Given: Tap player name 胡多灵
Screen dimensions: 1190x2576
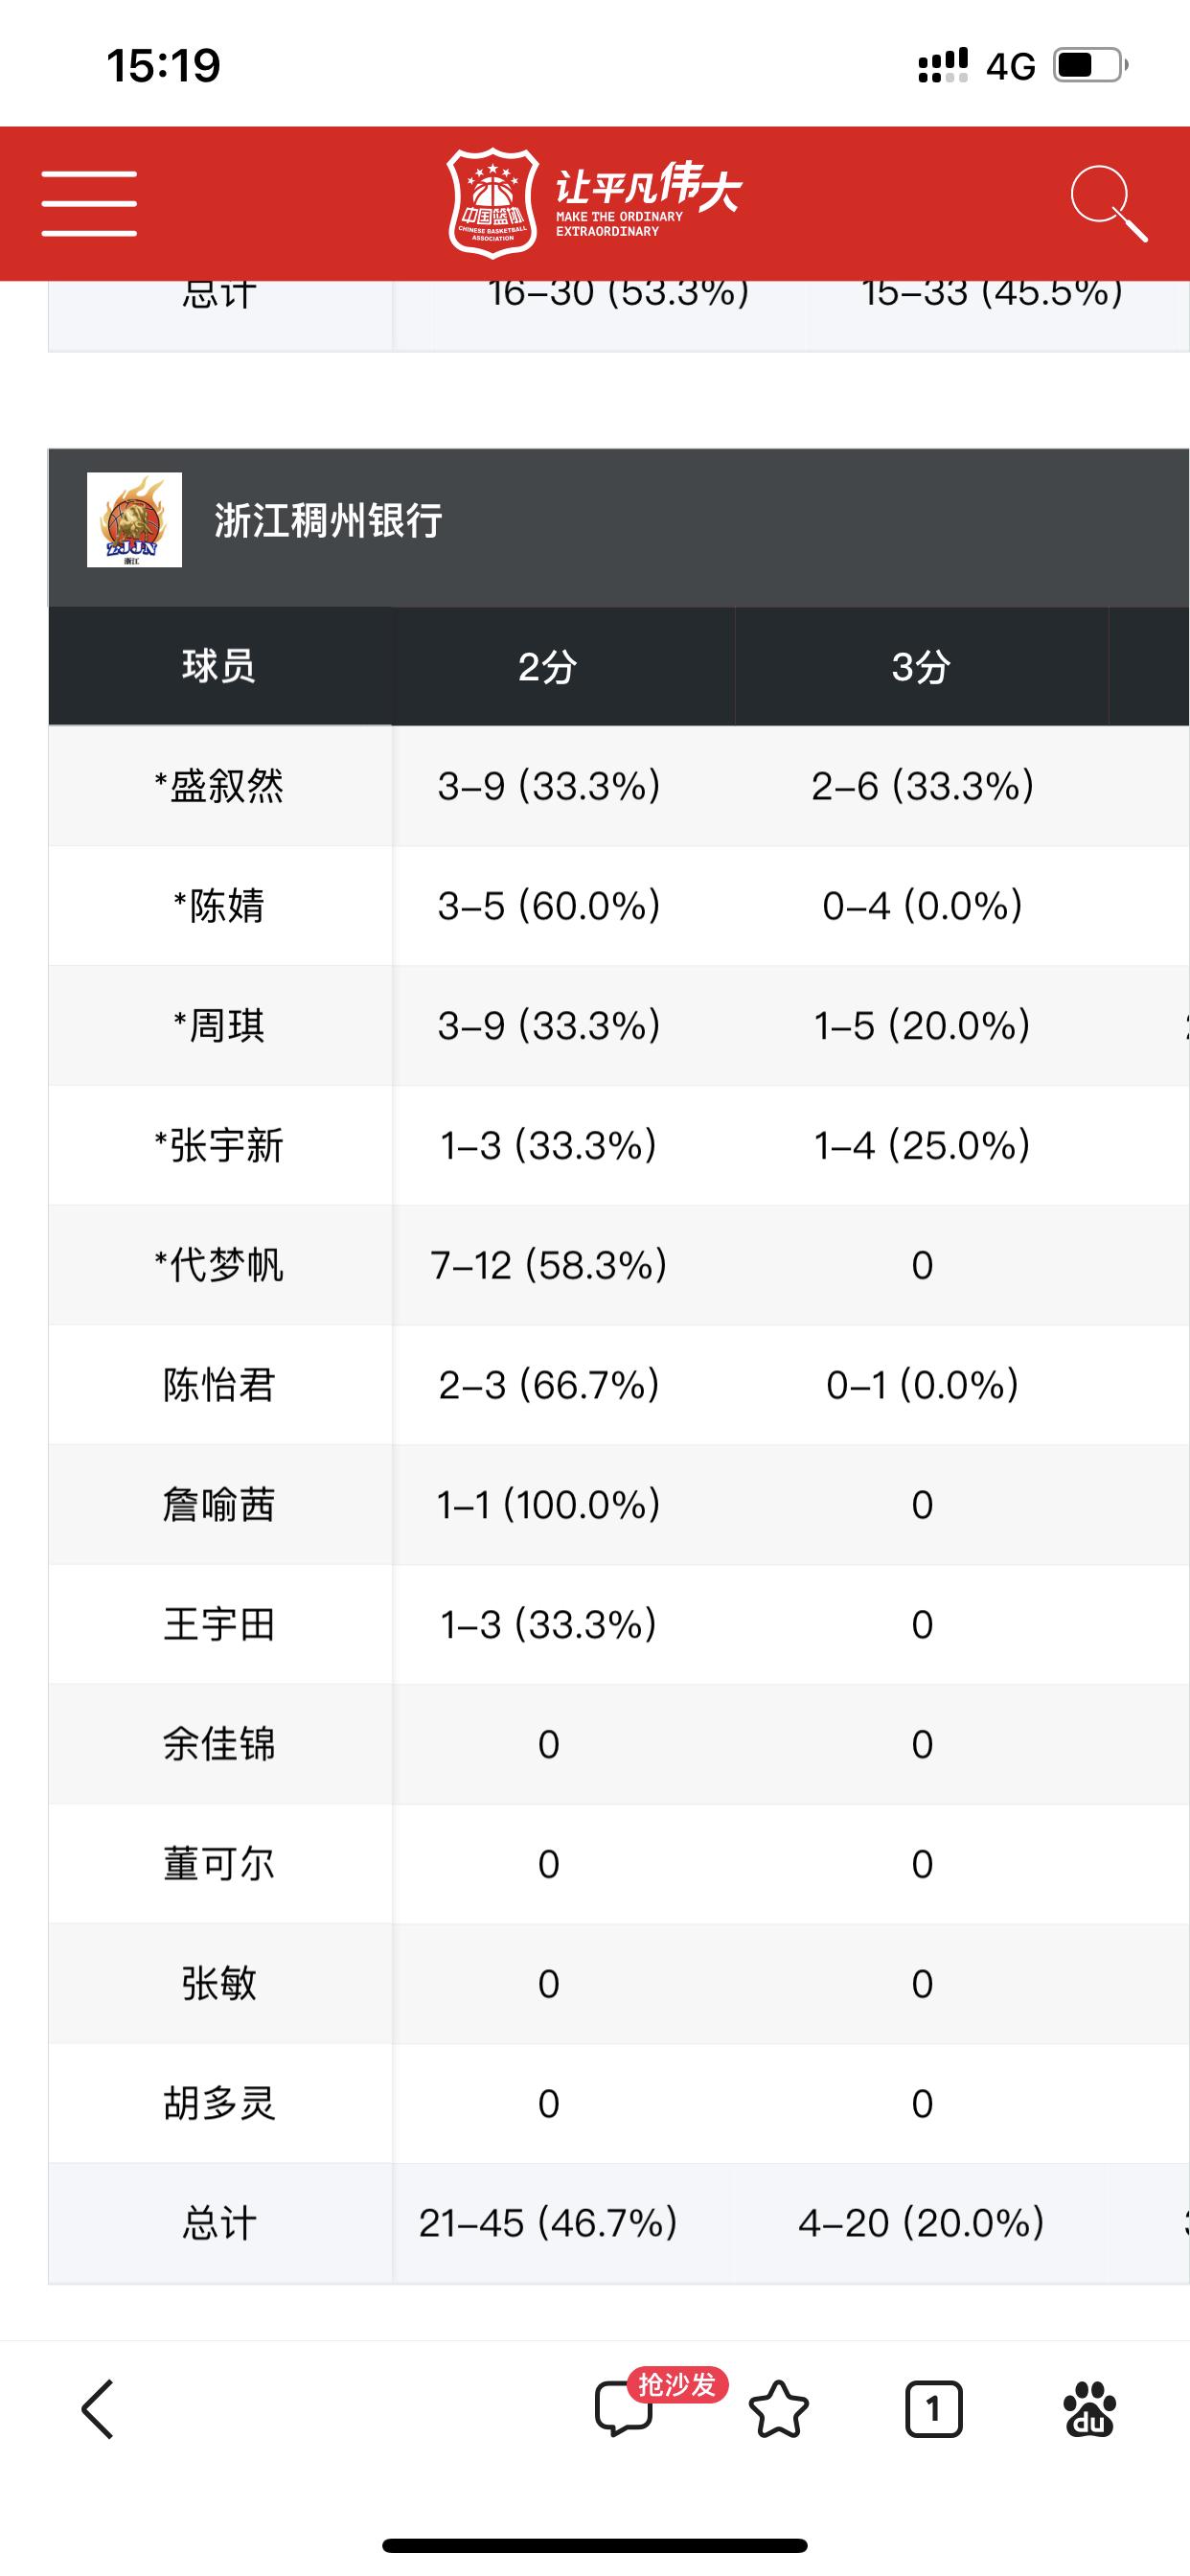Looking at the screenshot, I should coord(219,2104).
